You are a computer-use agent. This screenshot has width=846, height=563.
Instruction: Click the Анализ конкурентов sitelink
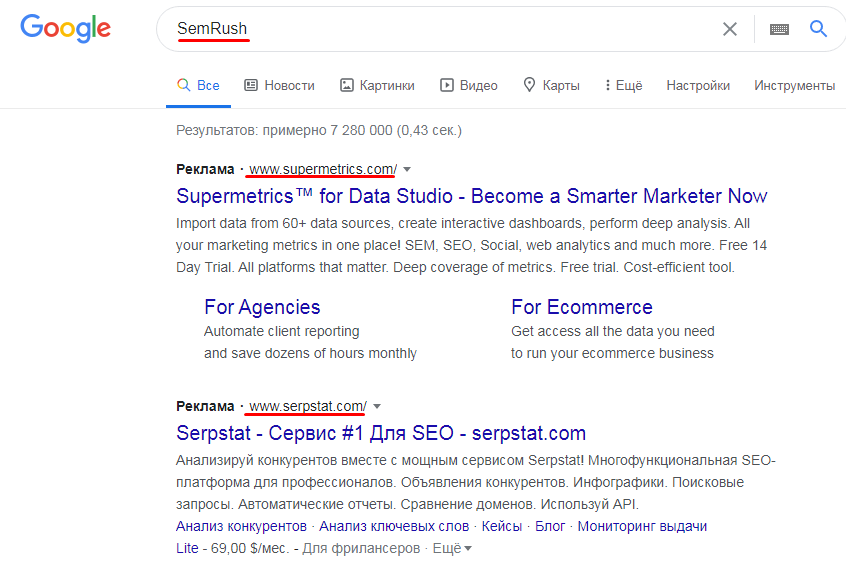click(241, 526)
